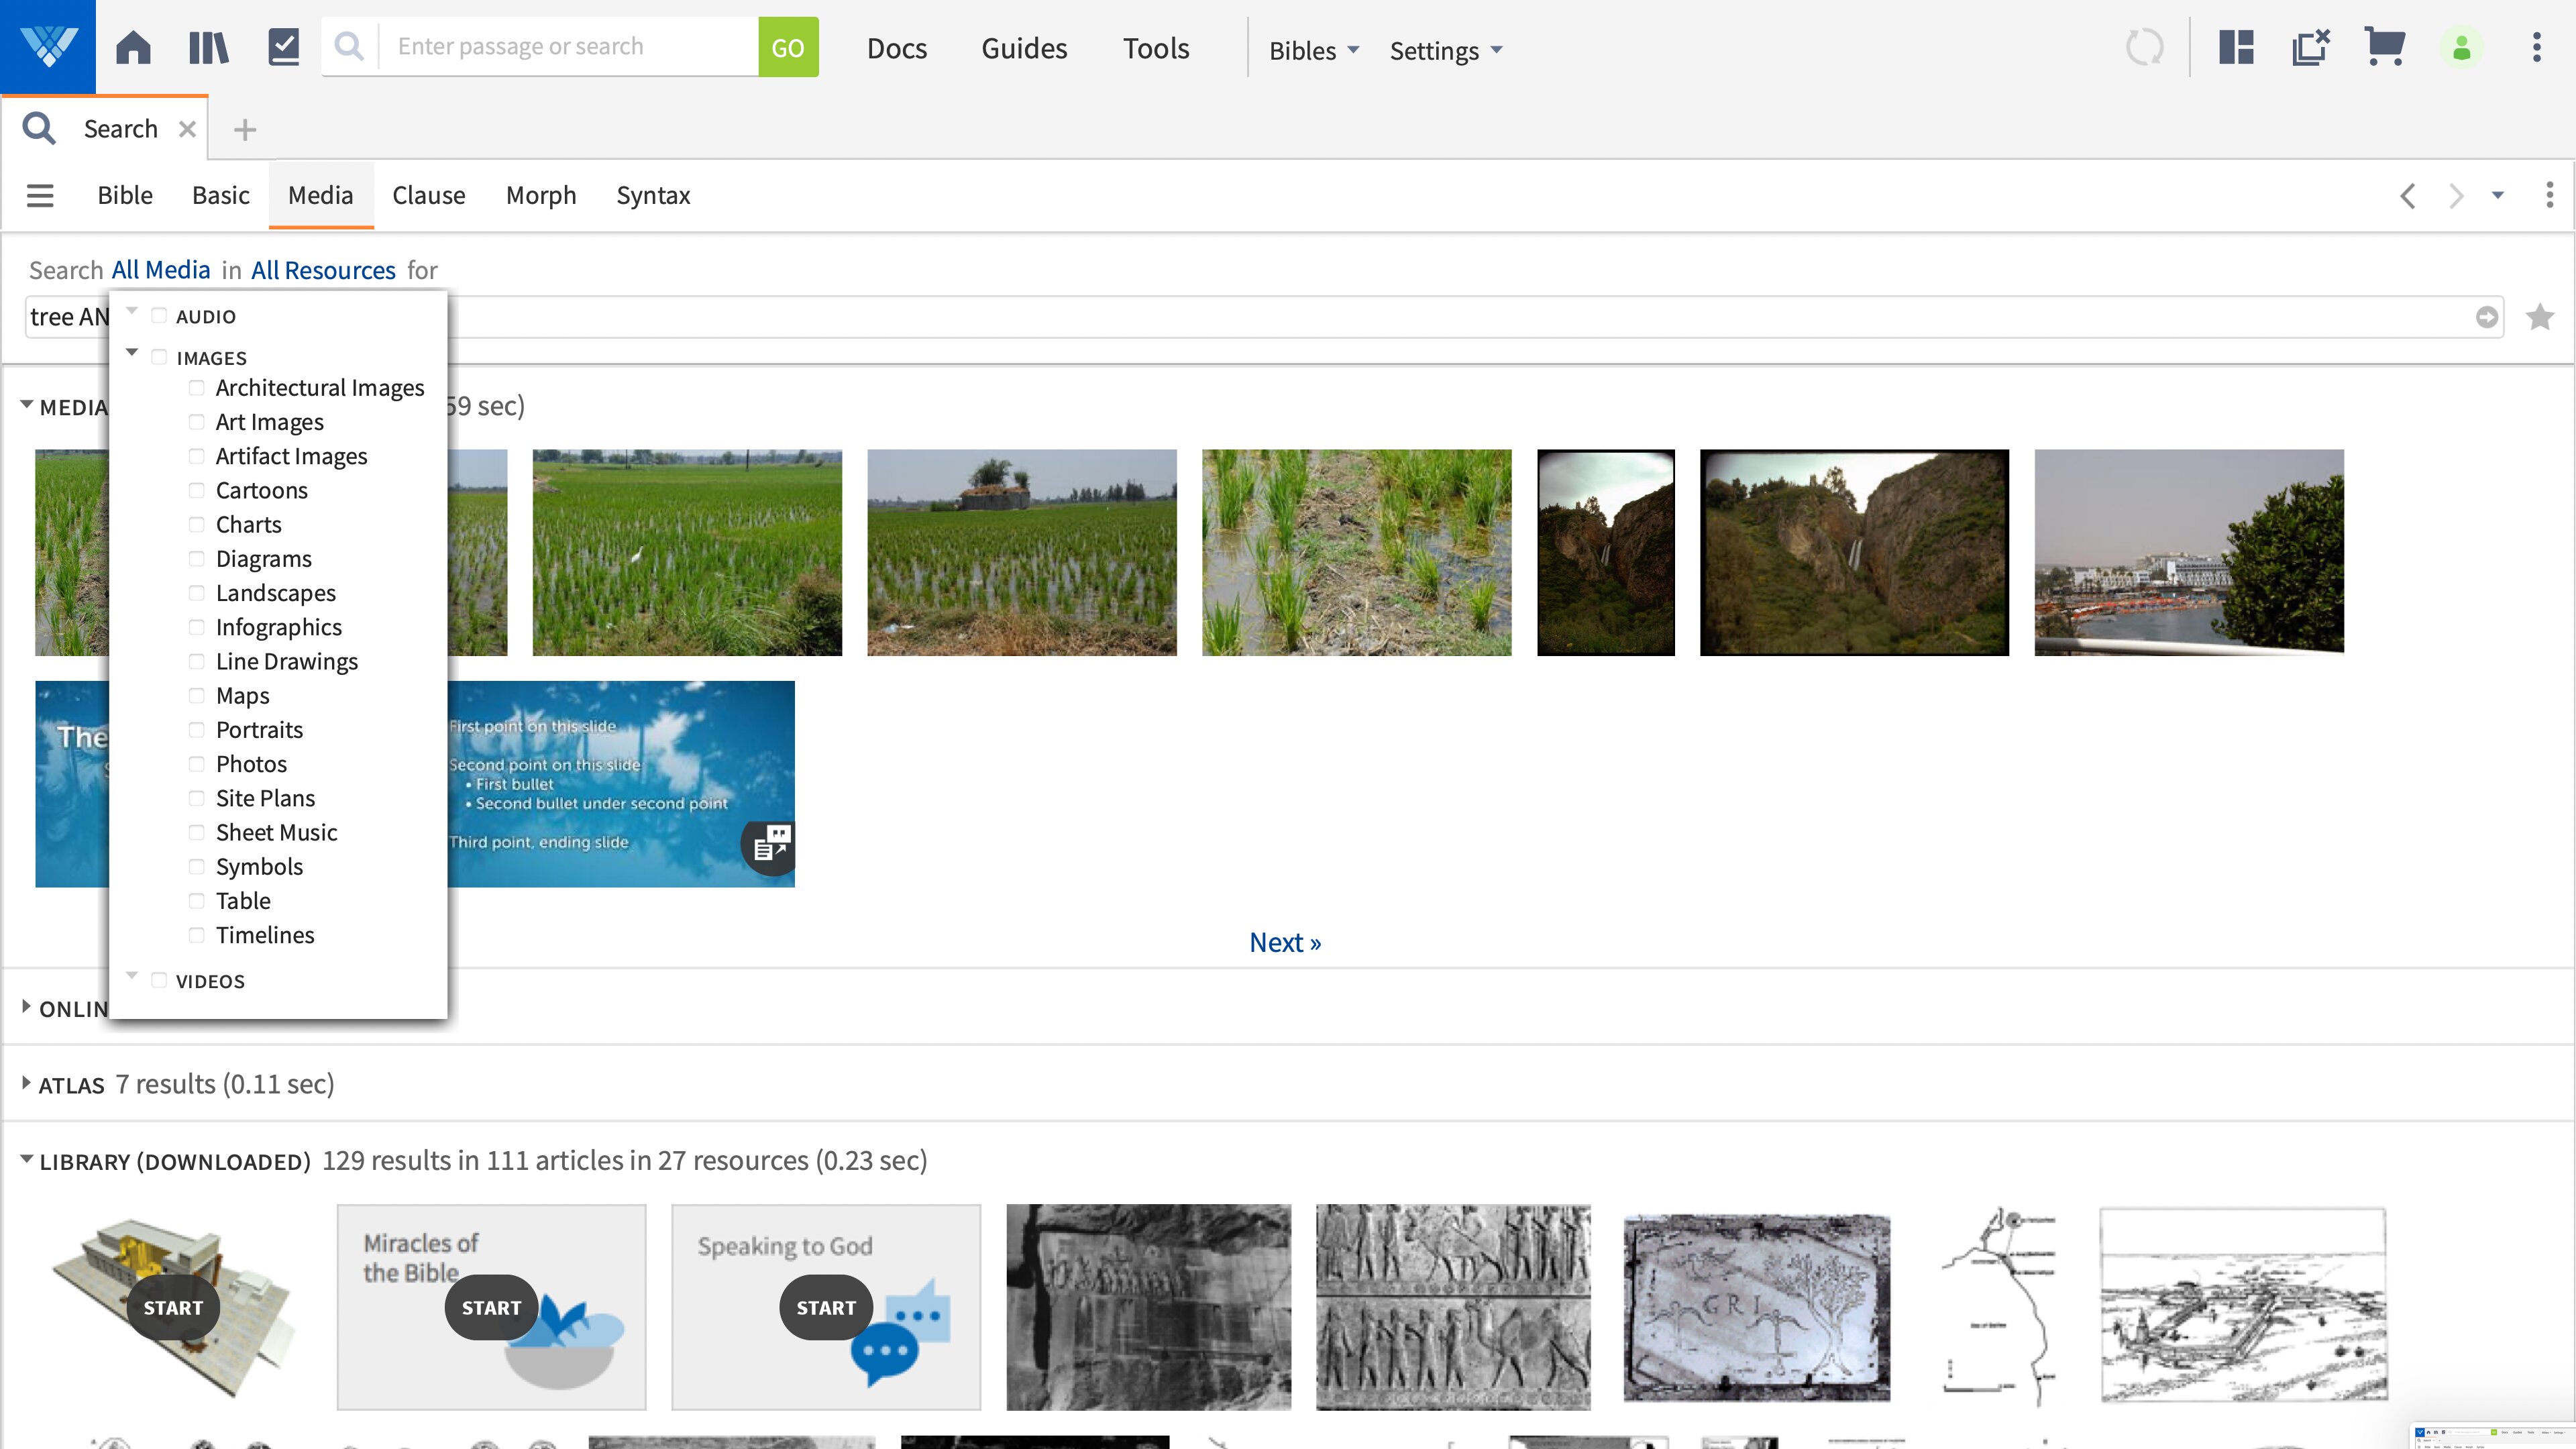Click the Next results link
Viewport: 2576px width, 1449px height.
click(1285, 942)
